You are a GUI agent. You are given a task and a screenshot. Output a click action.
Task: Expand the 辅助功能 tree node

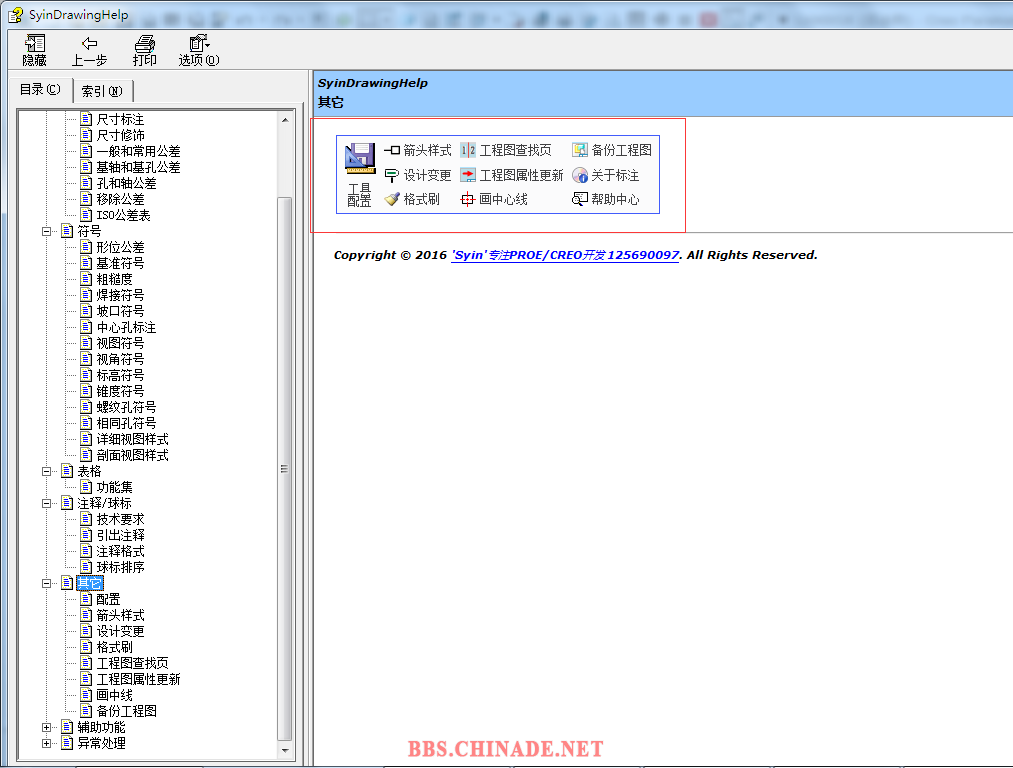coord(47,727)
